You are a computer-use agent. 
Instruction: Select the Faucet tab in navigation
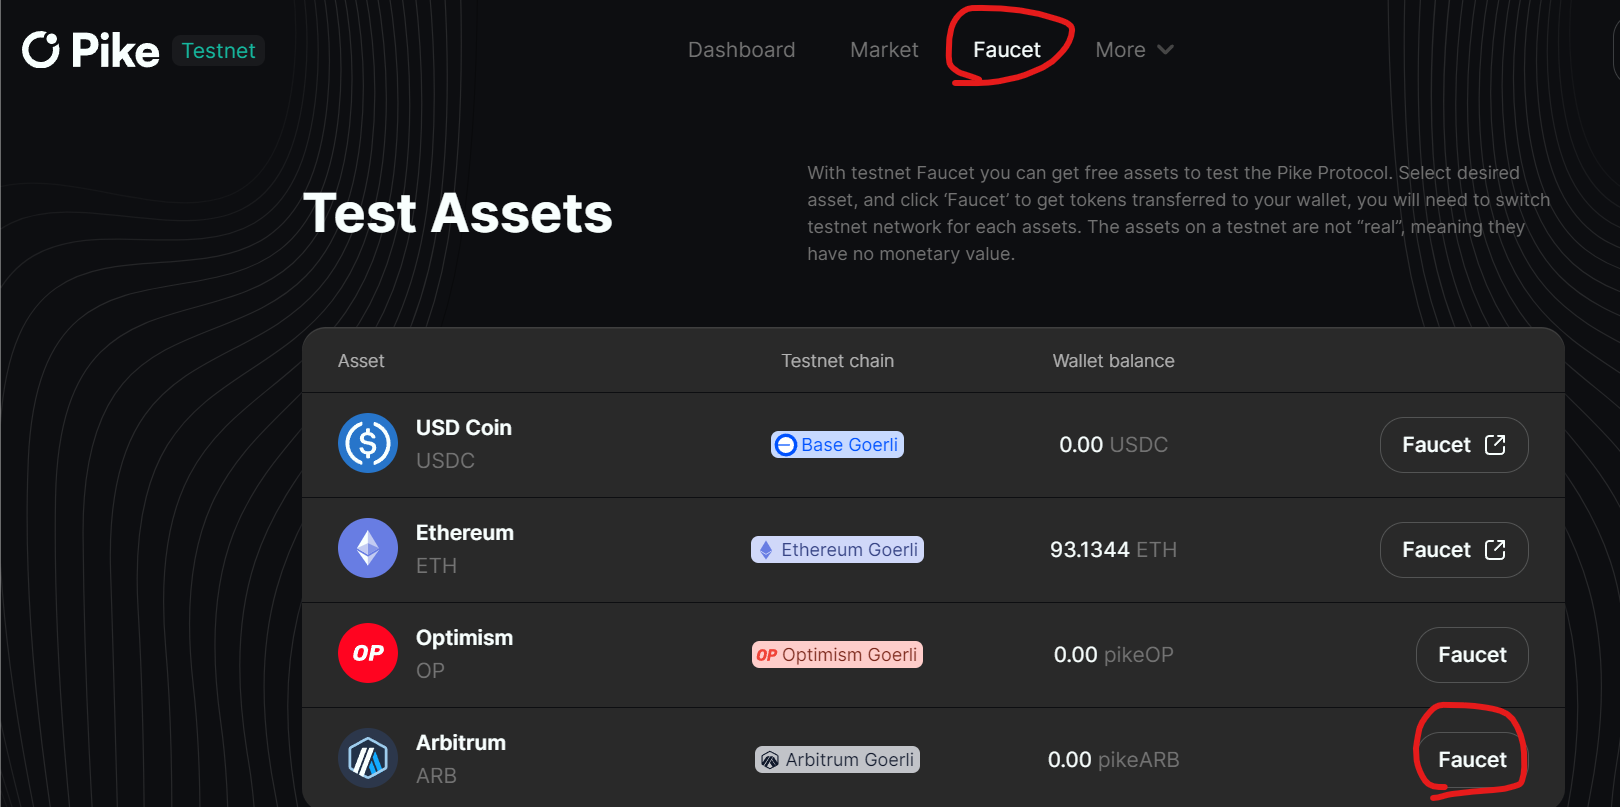click(x=1006, y=50)
